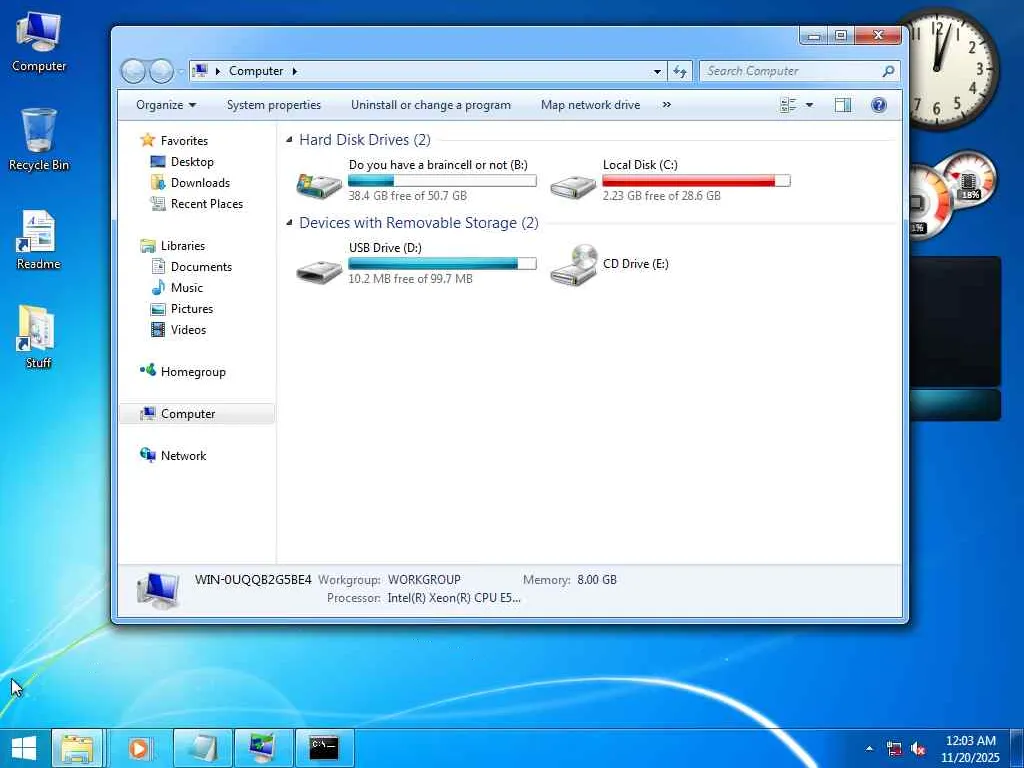1024x768 pixels.
Task: Select the CD Drive (E:) disc icon
Action: click(x=573, y=264)
